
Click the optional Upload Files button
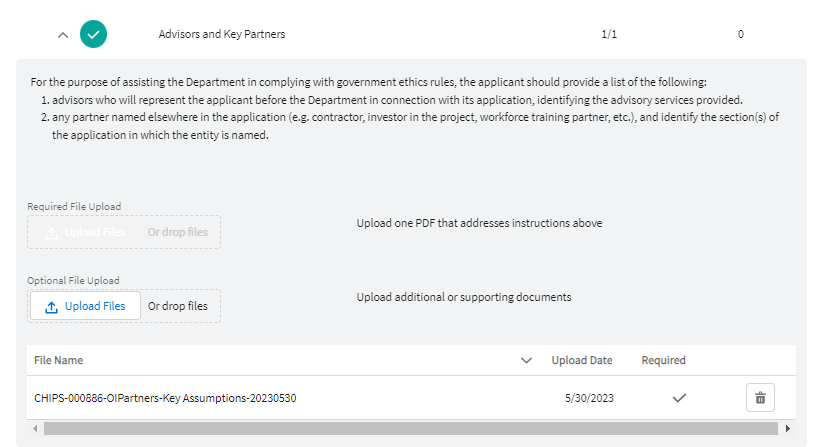85,306
